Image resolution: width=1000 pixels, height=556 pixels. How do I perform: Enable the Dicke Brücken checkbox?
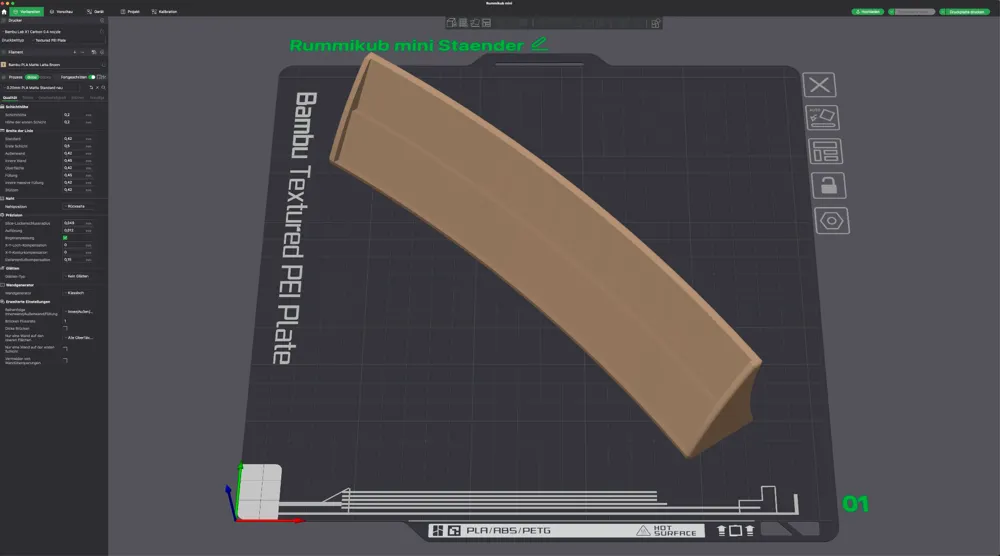pos(66,328)
